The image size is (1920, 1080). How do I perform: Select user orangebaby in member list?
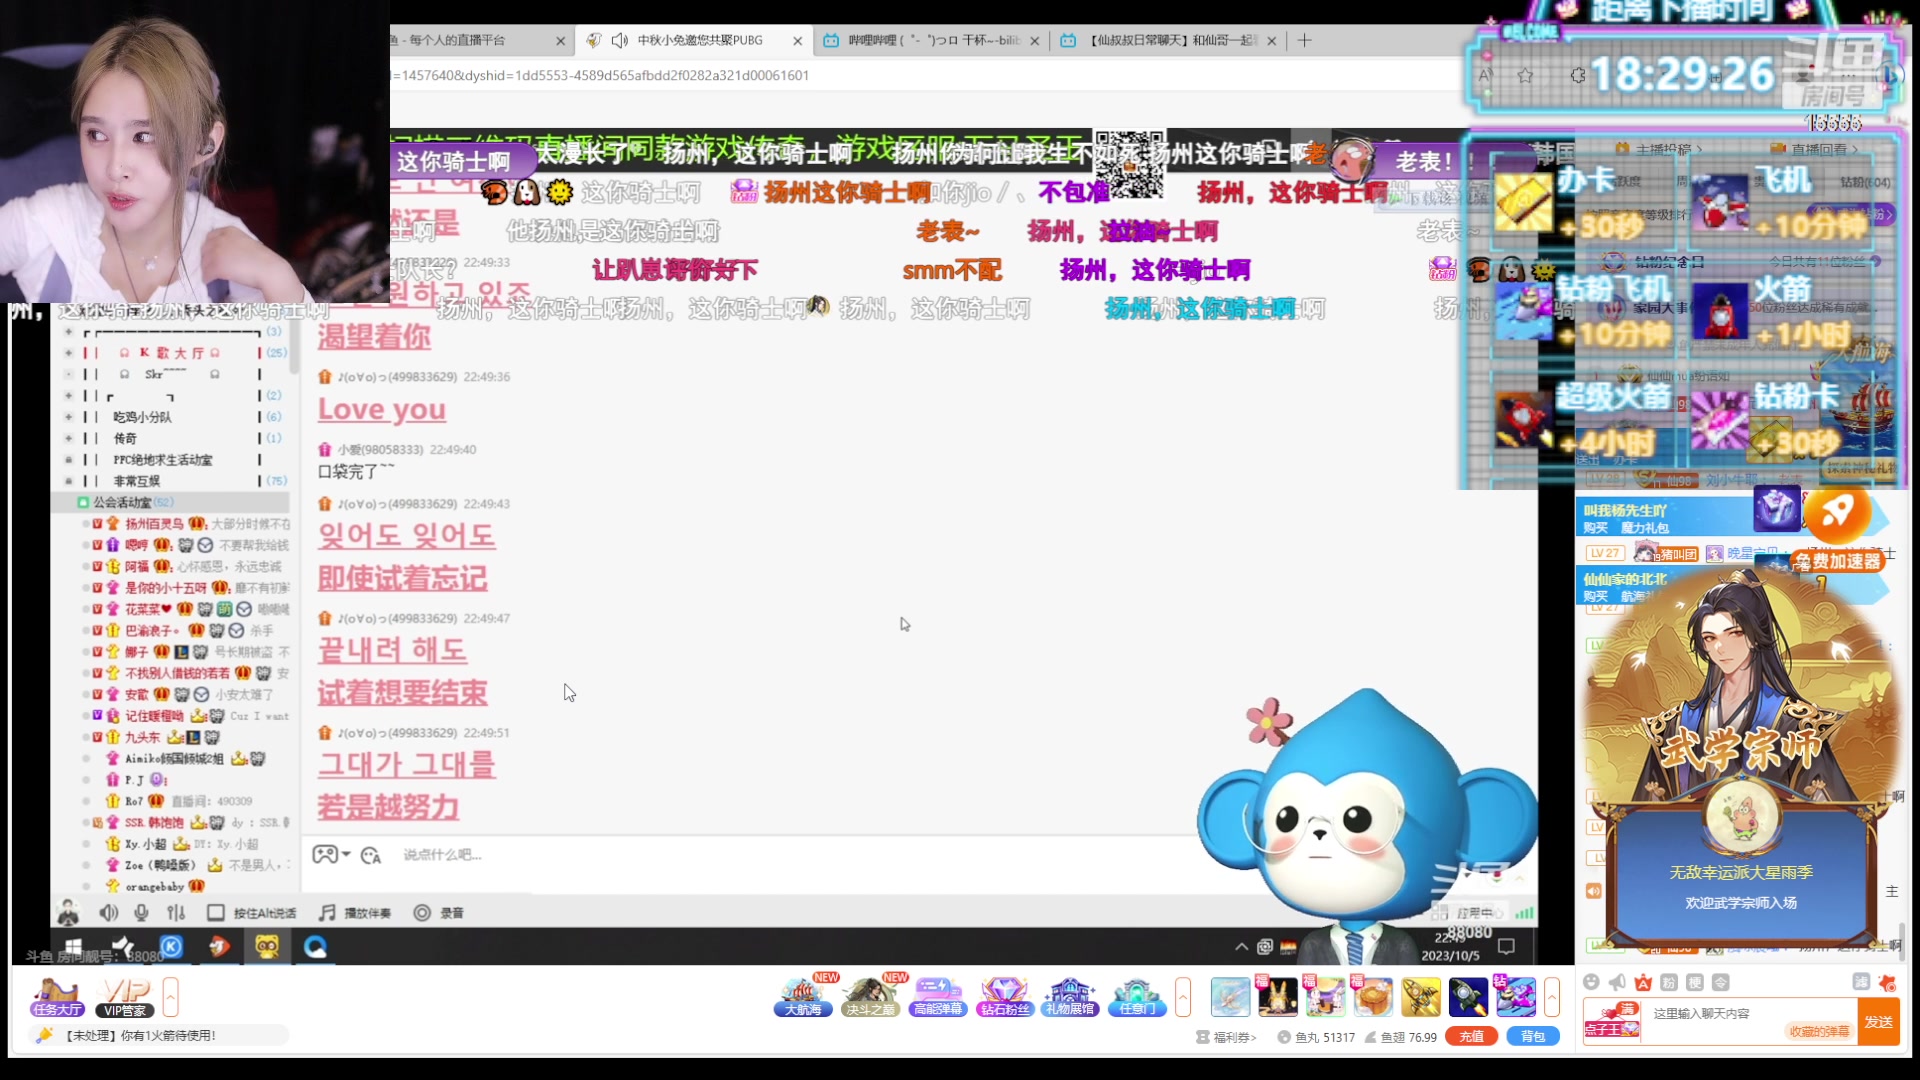[186, 886]
